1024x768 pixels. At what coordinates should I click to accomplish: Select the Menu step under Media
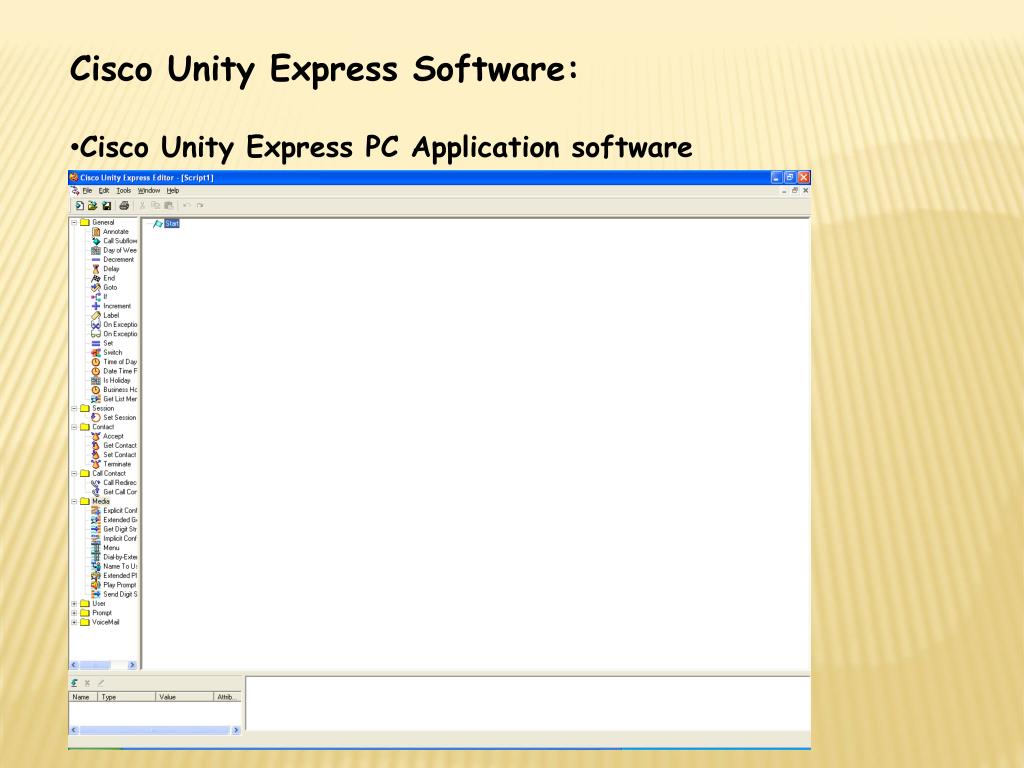pyautogui.click(x=106, y=548)
